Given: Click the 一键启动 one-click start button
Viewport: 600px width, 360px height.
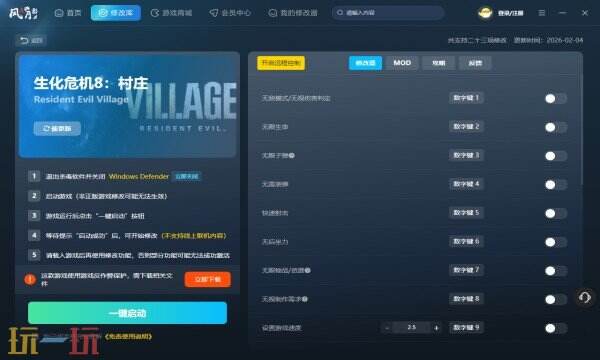Looking at the screenshot, I should (x=127, y=313).
